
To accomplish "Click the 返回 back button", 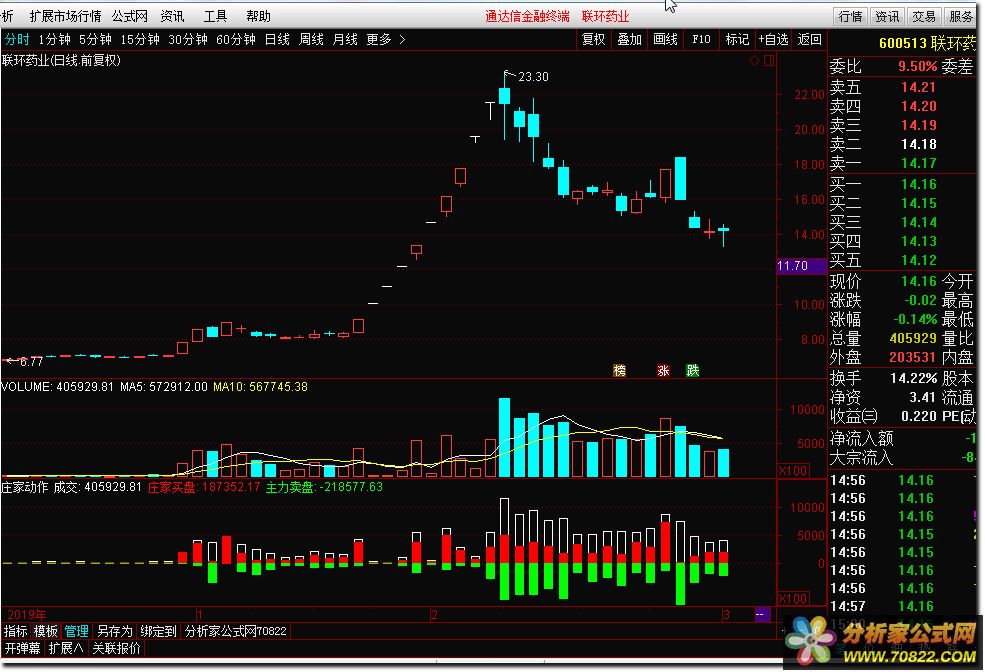I will (x=809, y=40).
